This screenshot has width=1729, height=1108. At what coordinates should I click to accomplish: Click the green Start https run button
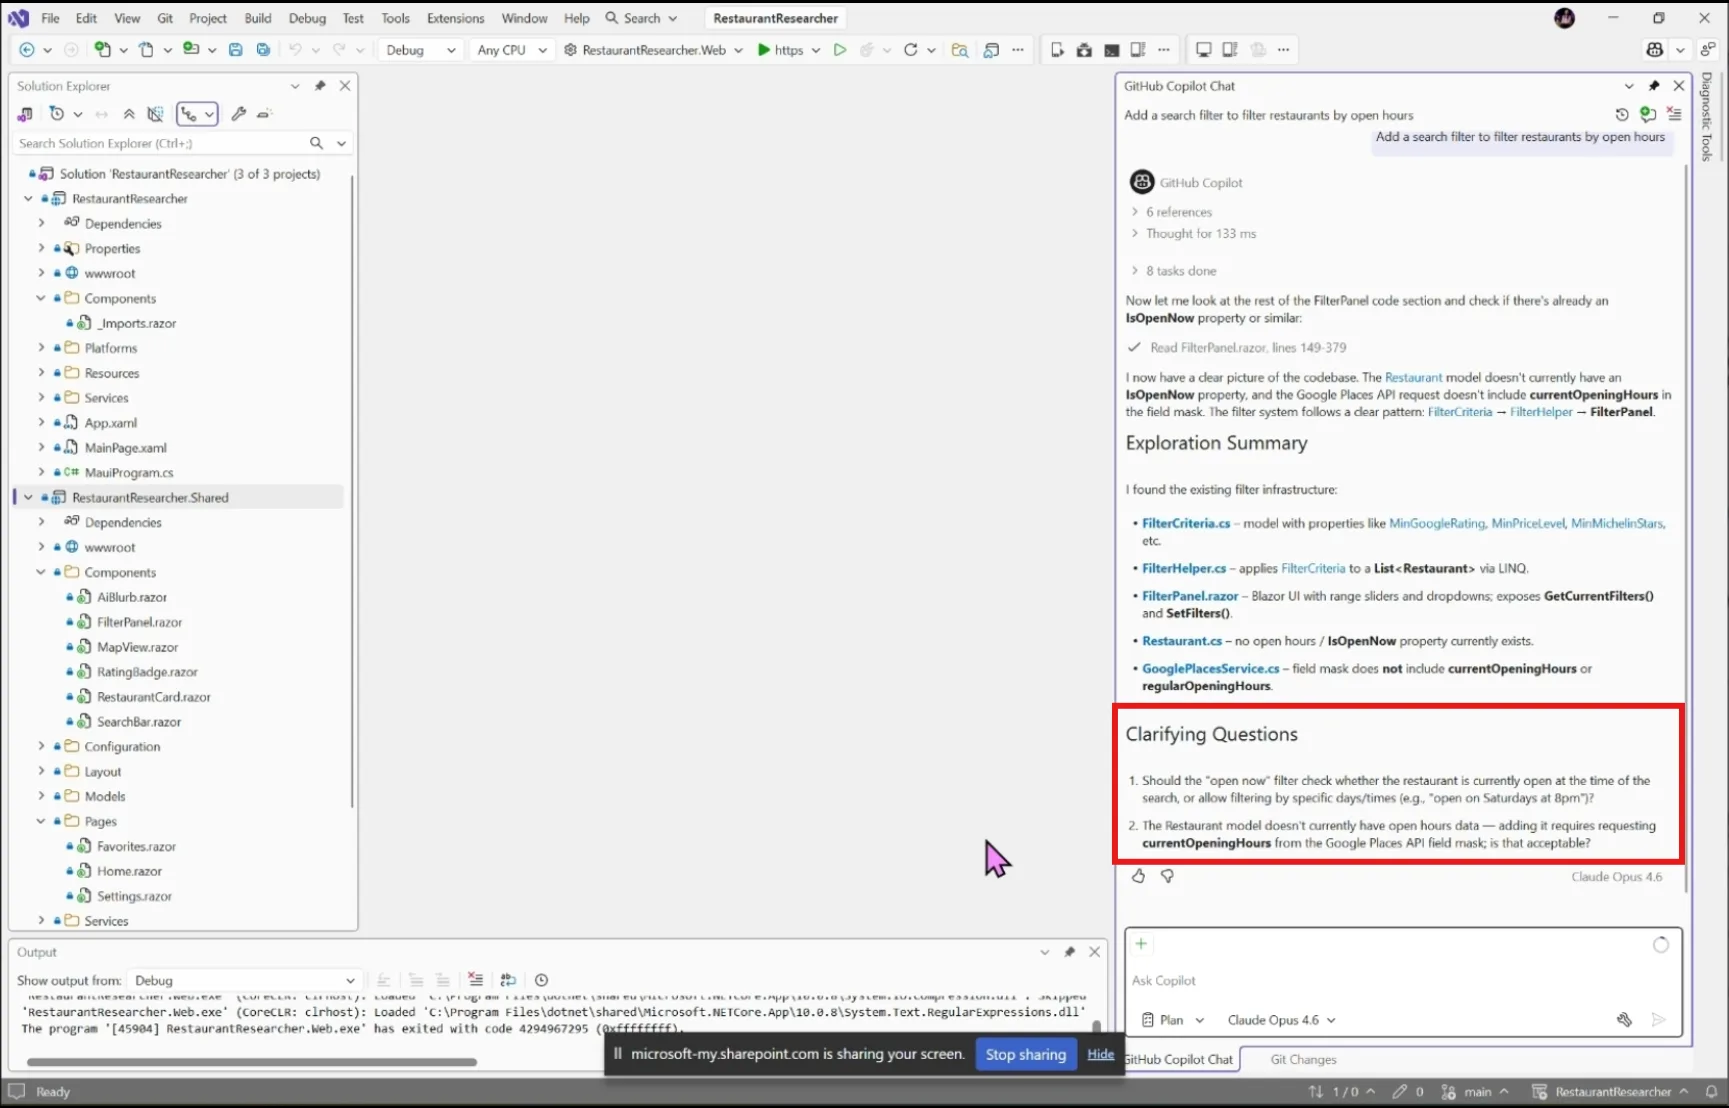point(780,50)
